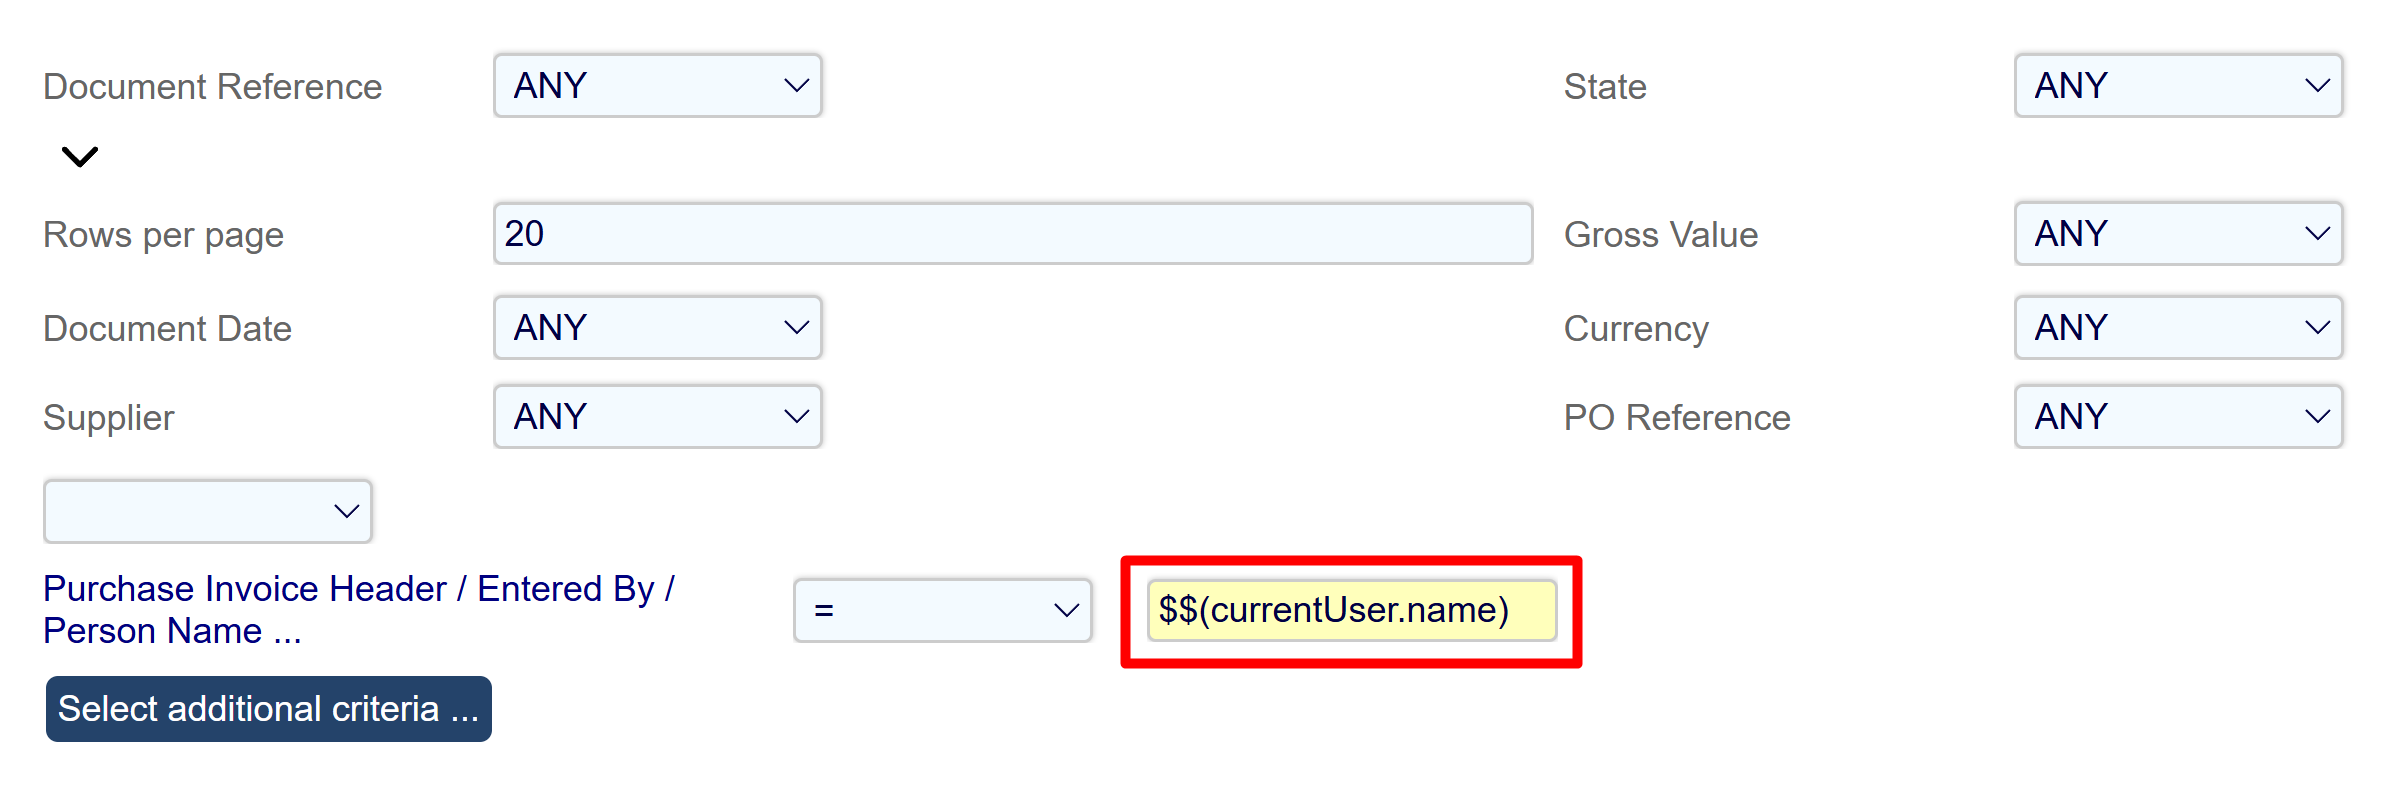Open the Document Reference dropdown
The height and width of the screenshot is (792, 2402).
point(658,86)
